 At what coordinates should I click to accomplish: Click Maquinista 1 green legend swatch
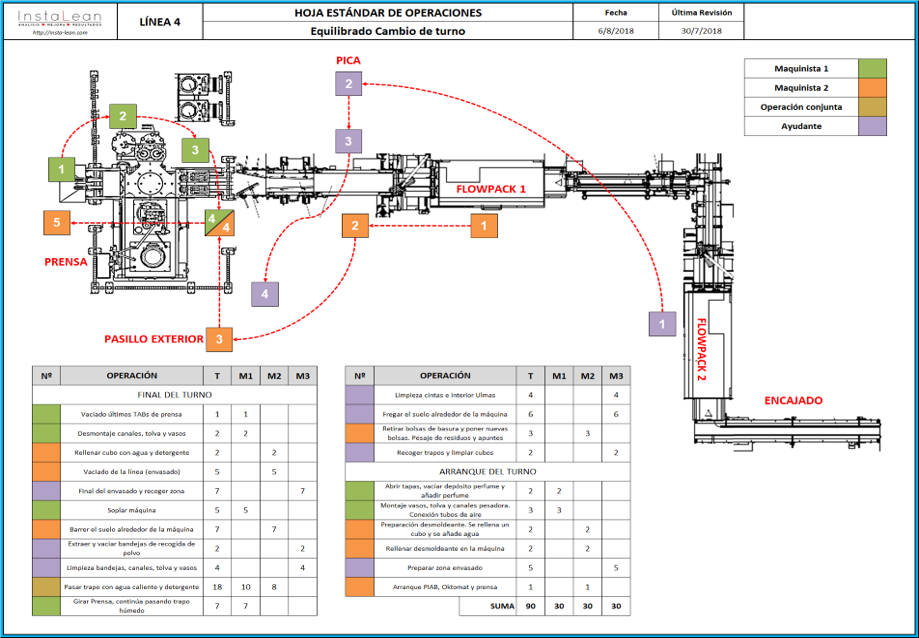[x=873, y=69]
